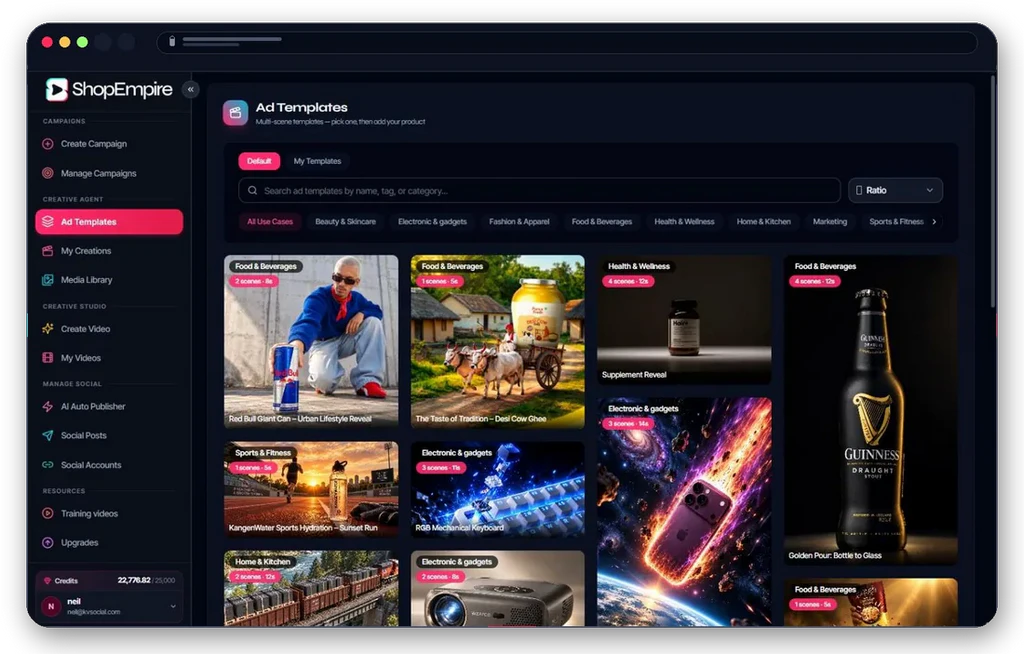Open KangenWater Sports Hydration template
This screenshot has height=654, width=1024.
(x=311, y=489)
